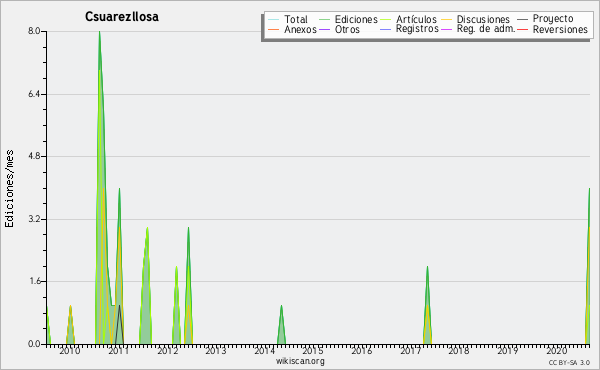Click the red Reversiones line swatch
600x370 pixels.
pyautogui.click(x=522, y=29)
